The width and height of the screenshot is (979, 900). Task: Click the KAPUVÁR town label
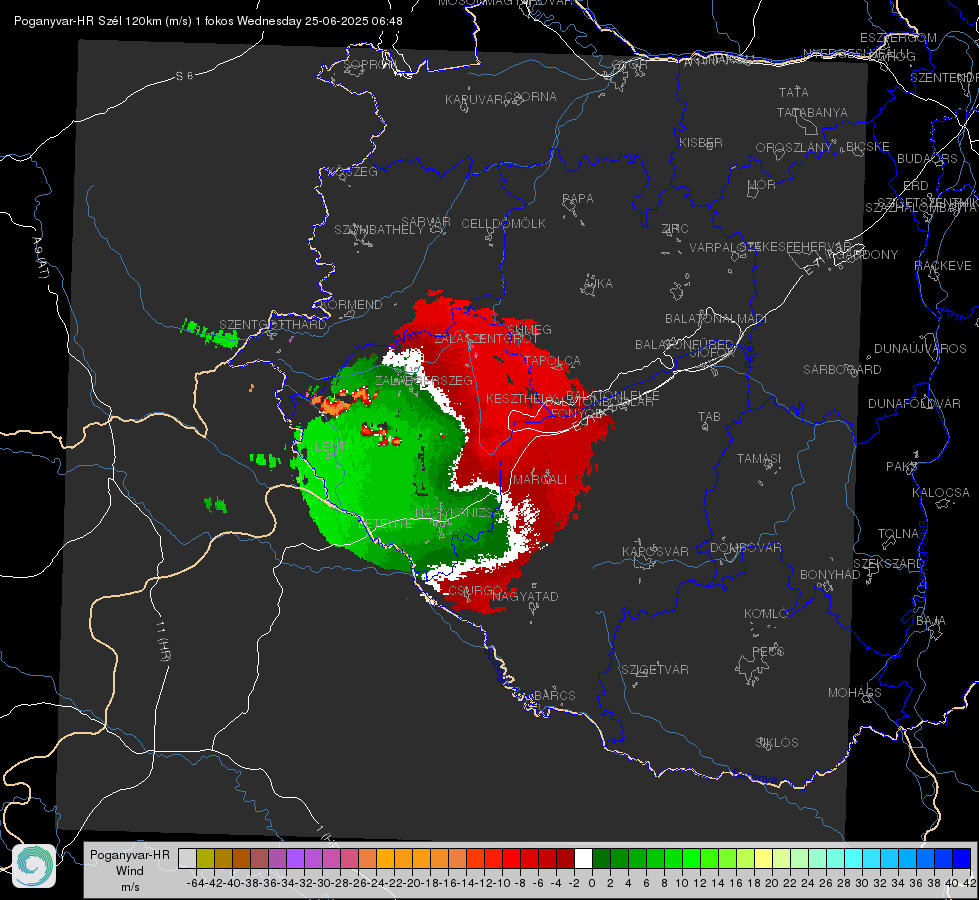point(474,100)
